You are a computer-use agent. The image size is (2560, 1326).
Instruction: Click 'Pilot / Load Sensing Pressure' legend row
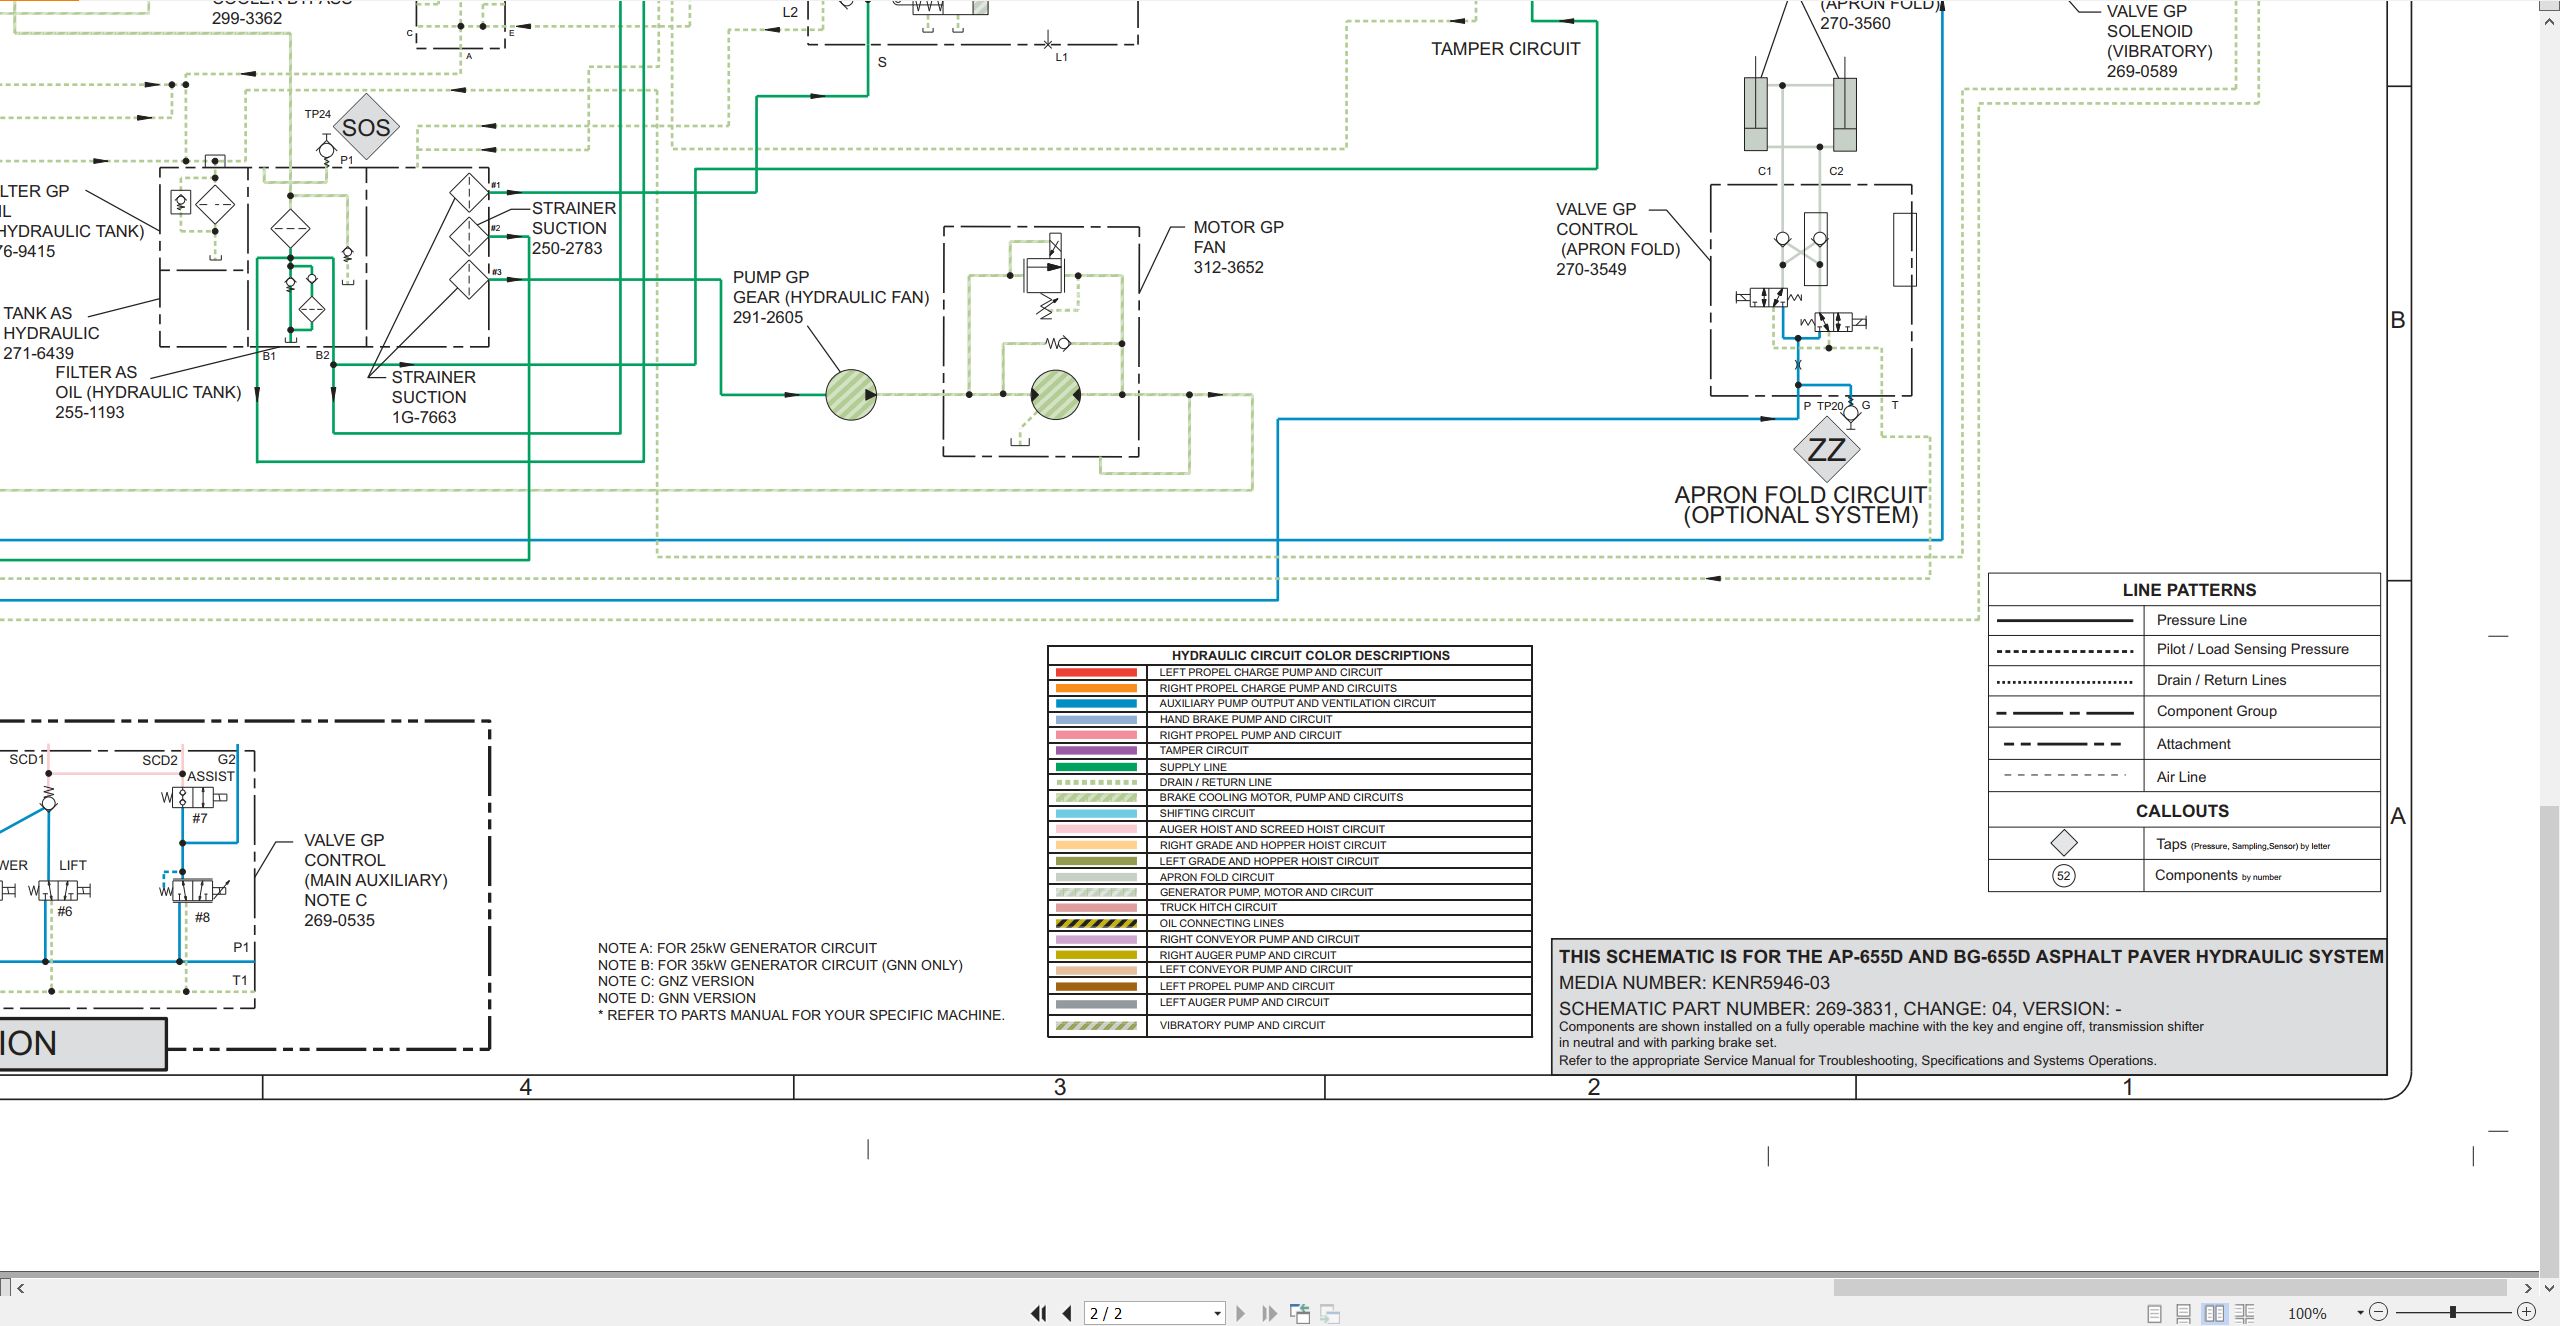(2184, 650)
